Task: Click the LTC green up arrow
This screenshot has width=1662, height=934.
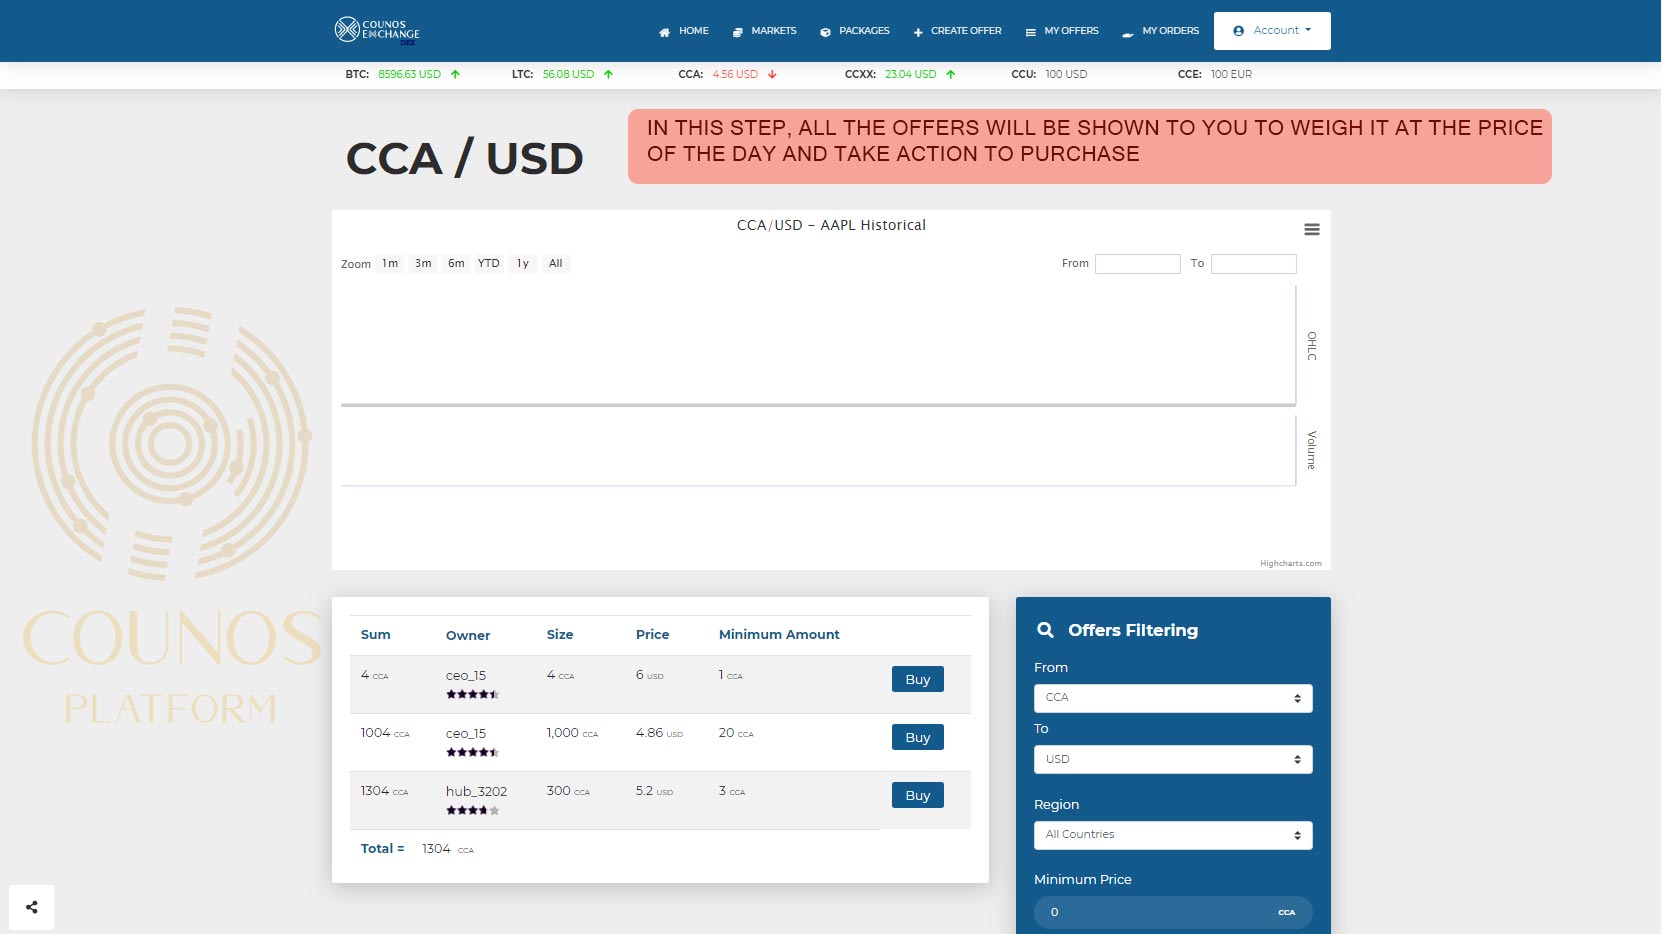Action: pos(608,74)
